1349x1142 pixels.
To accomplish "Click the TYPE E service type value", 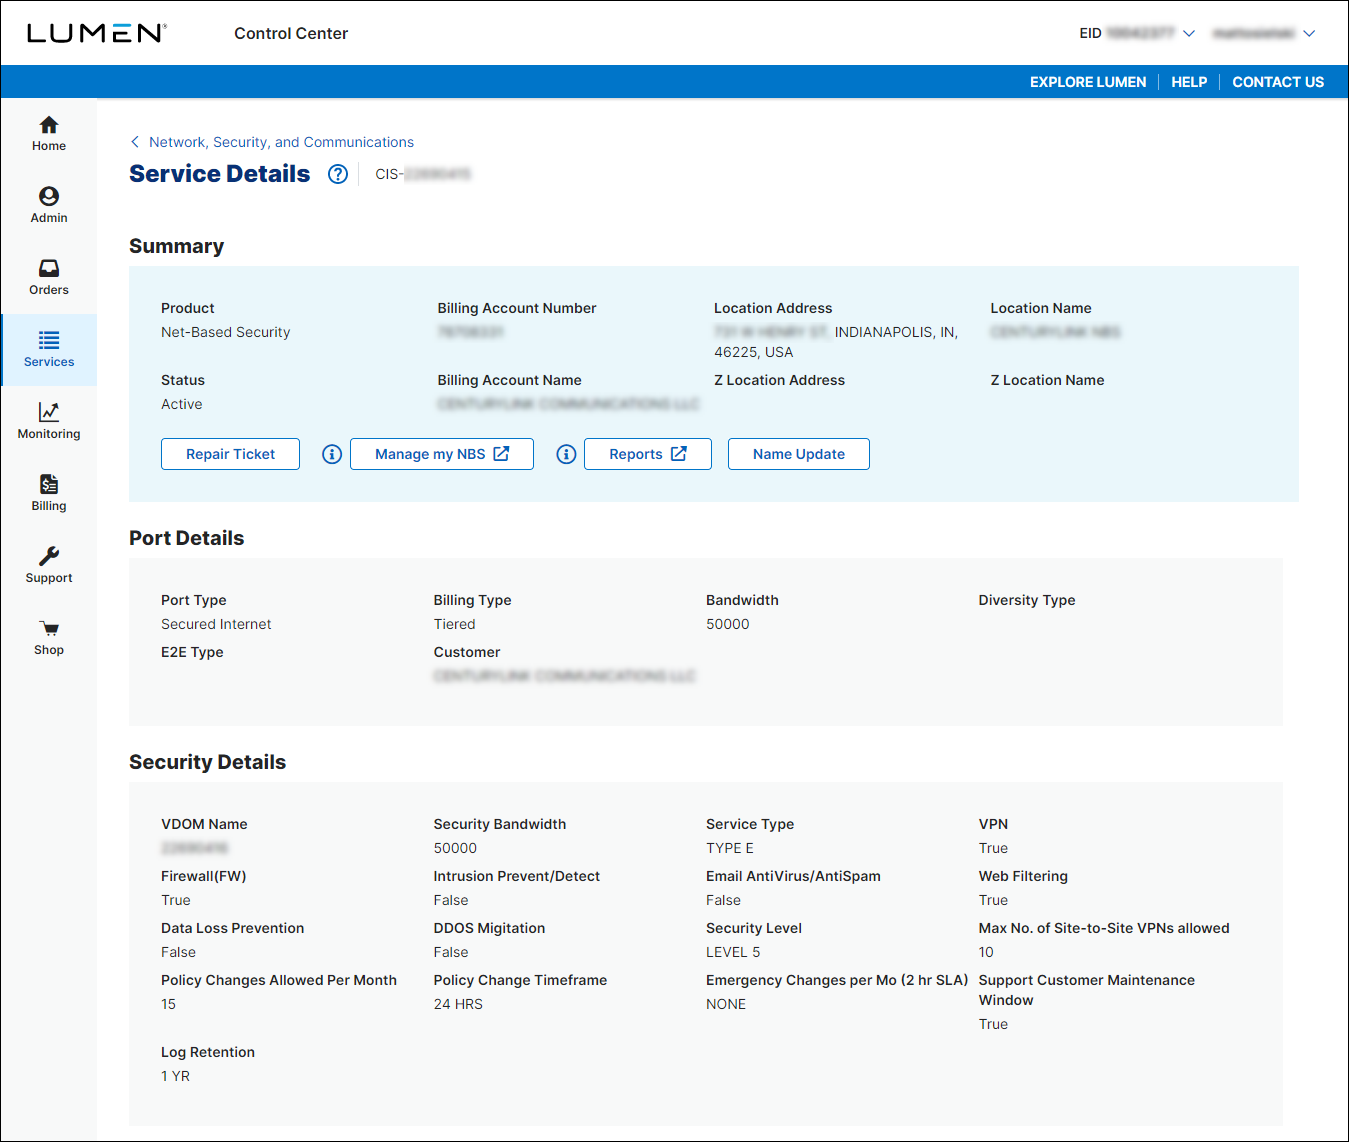I will [x=730, y=848].
